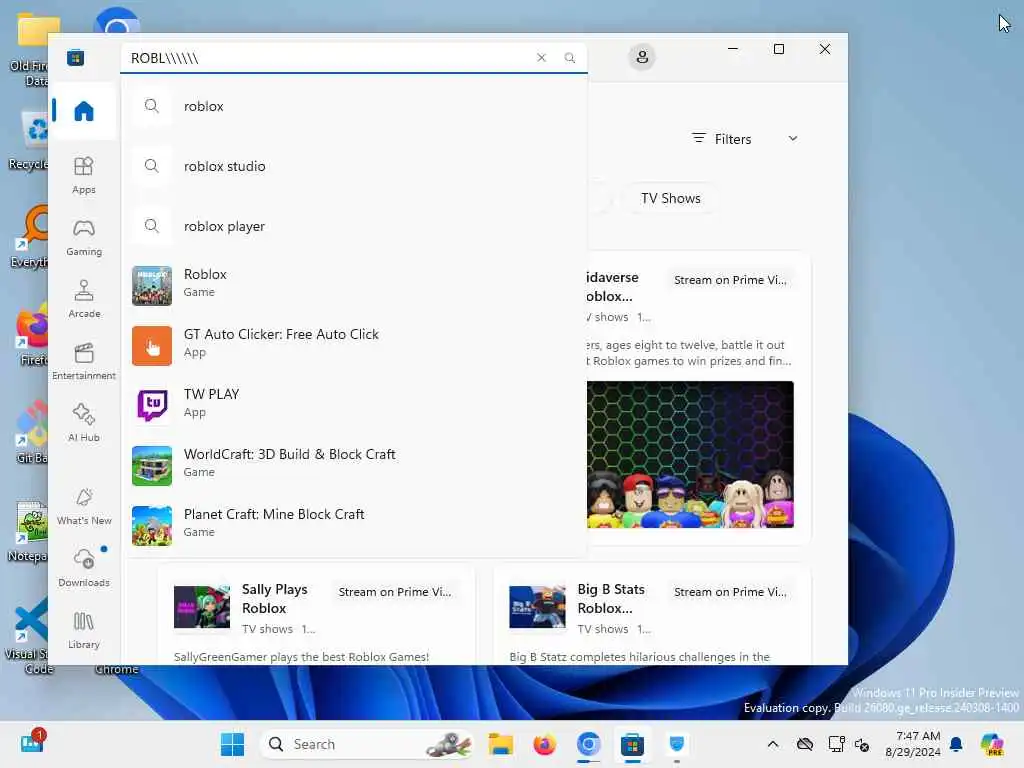
Task: Open Library in Store sidebar
Action: 84,630
